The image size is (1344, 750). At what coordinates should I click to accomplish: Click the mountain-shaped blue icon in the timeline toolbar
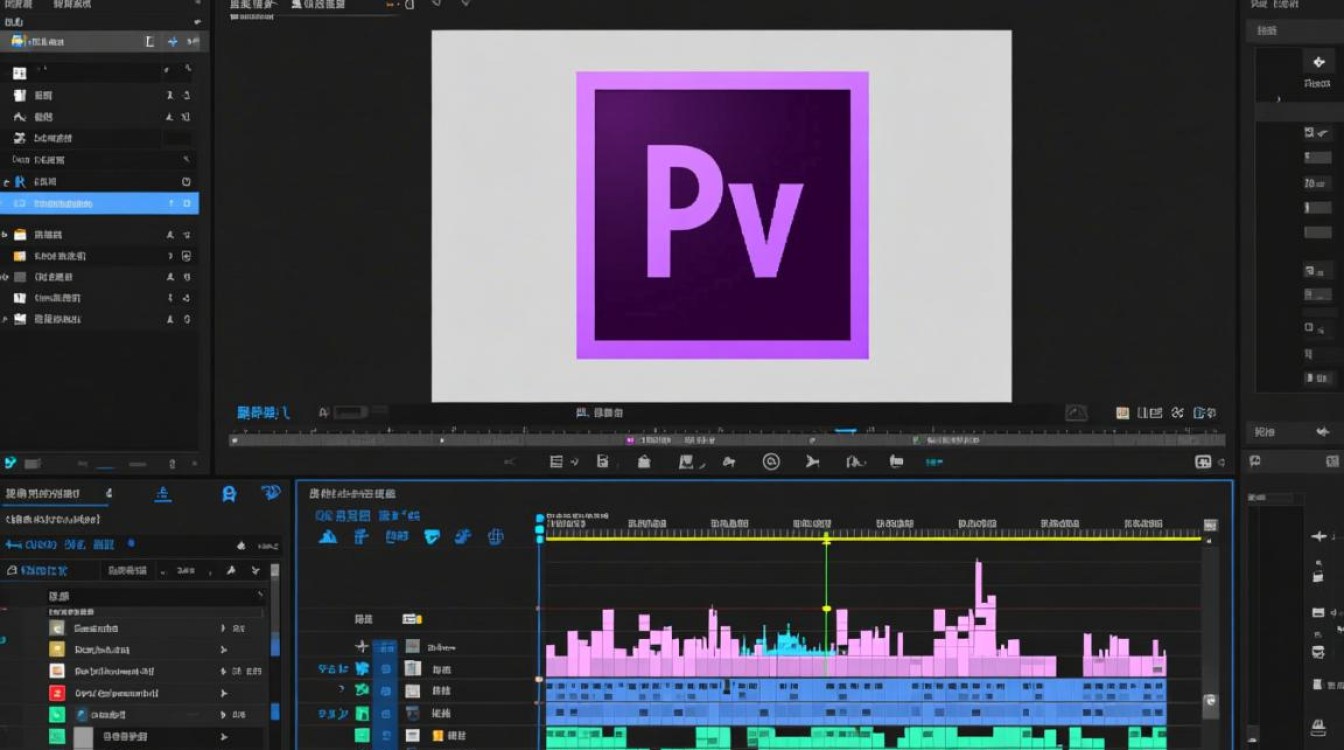[328, 538]
